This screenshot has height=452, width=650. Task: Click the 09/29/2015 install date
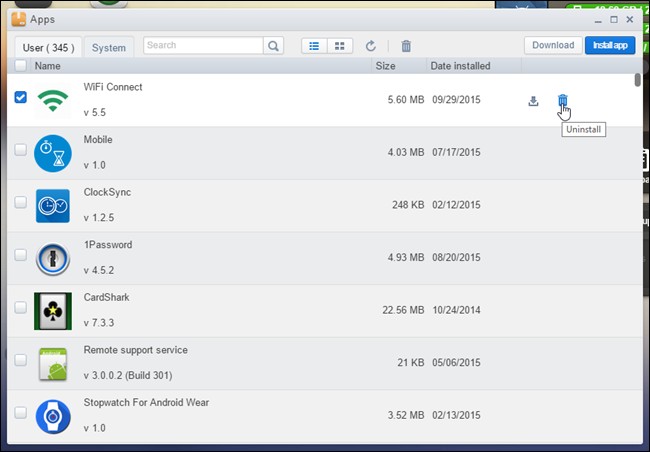click(x=456, y=100)
